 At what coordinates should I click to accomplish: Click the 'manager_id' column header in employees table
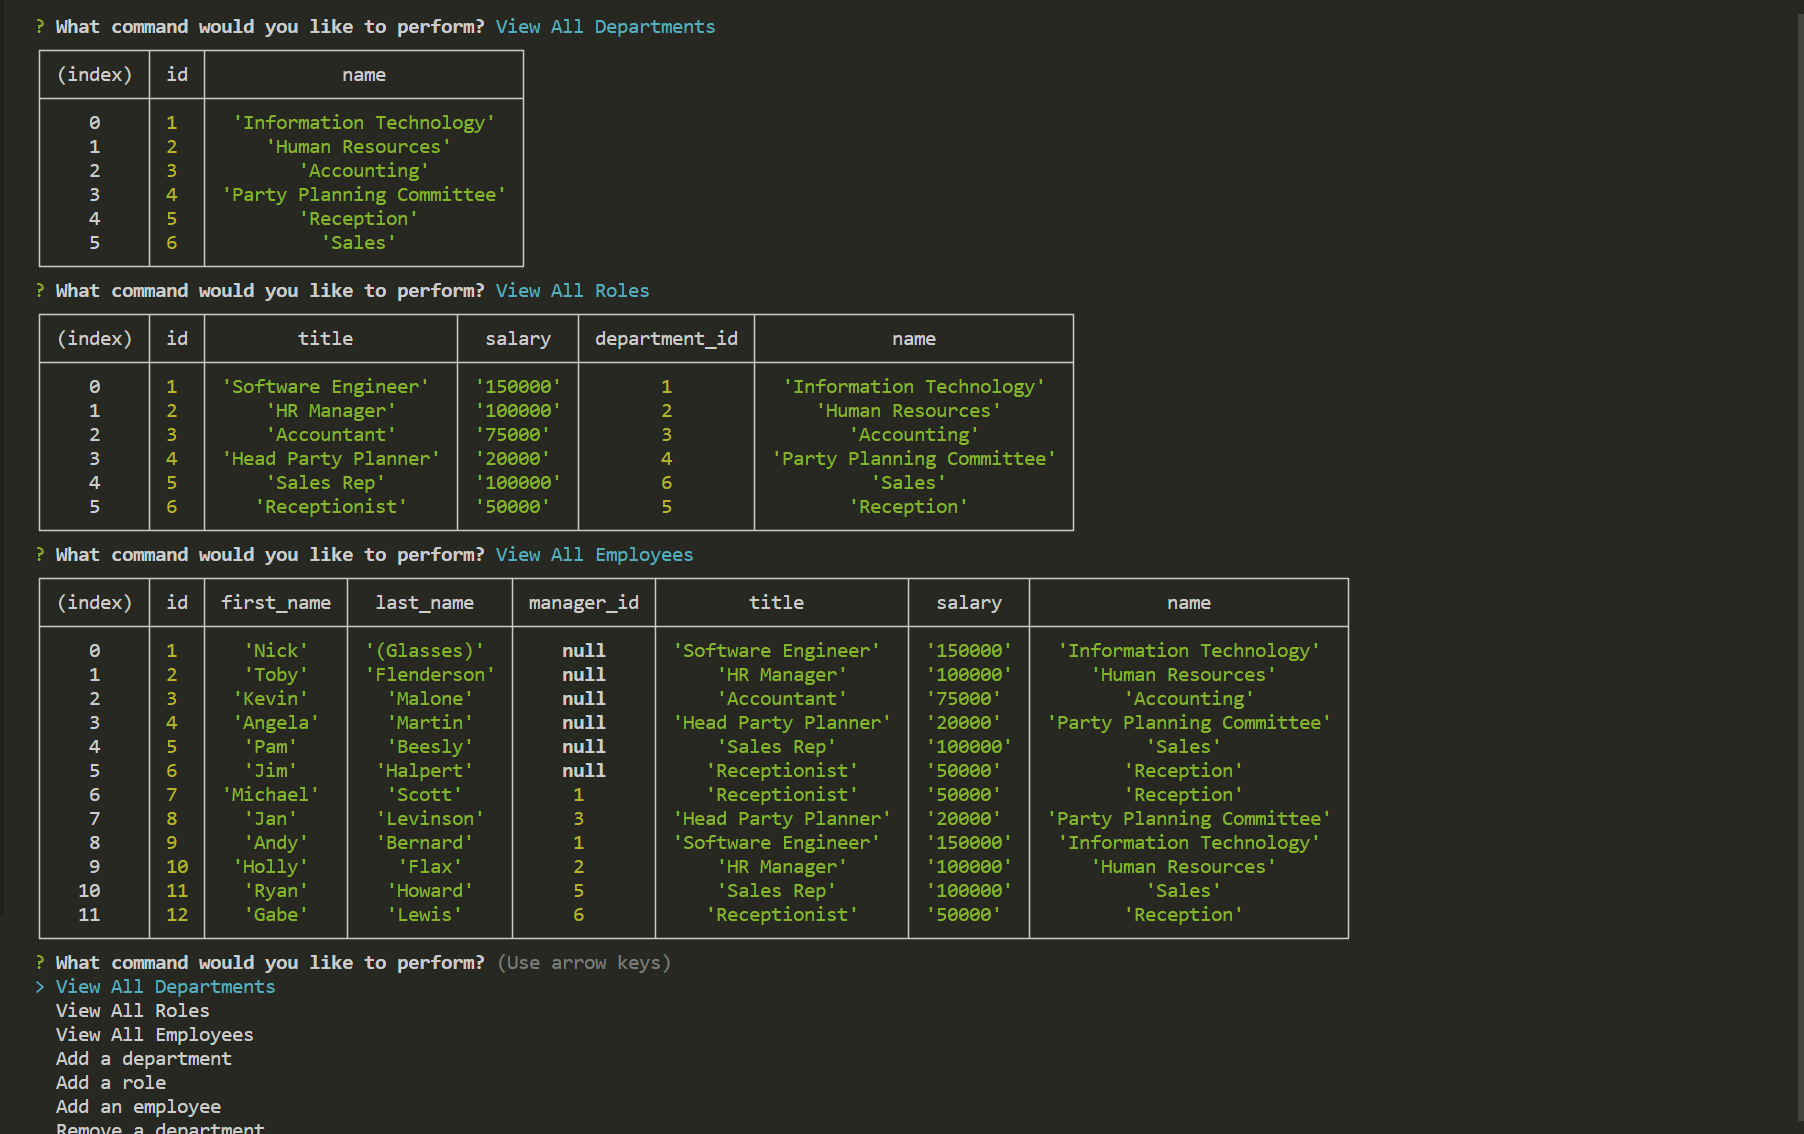[583, 602]
